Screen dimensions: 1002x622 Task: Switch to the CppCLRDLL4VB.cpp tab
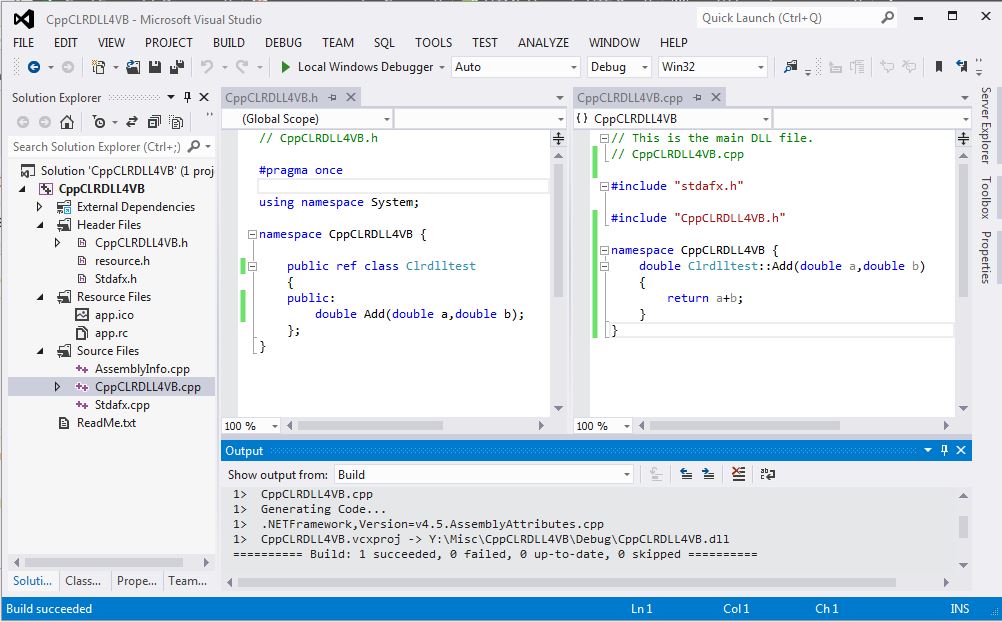pos(630,97)
